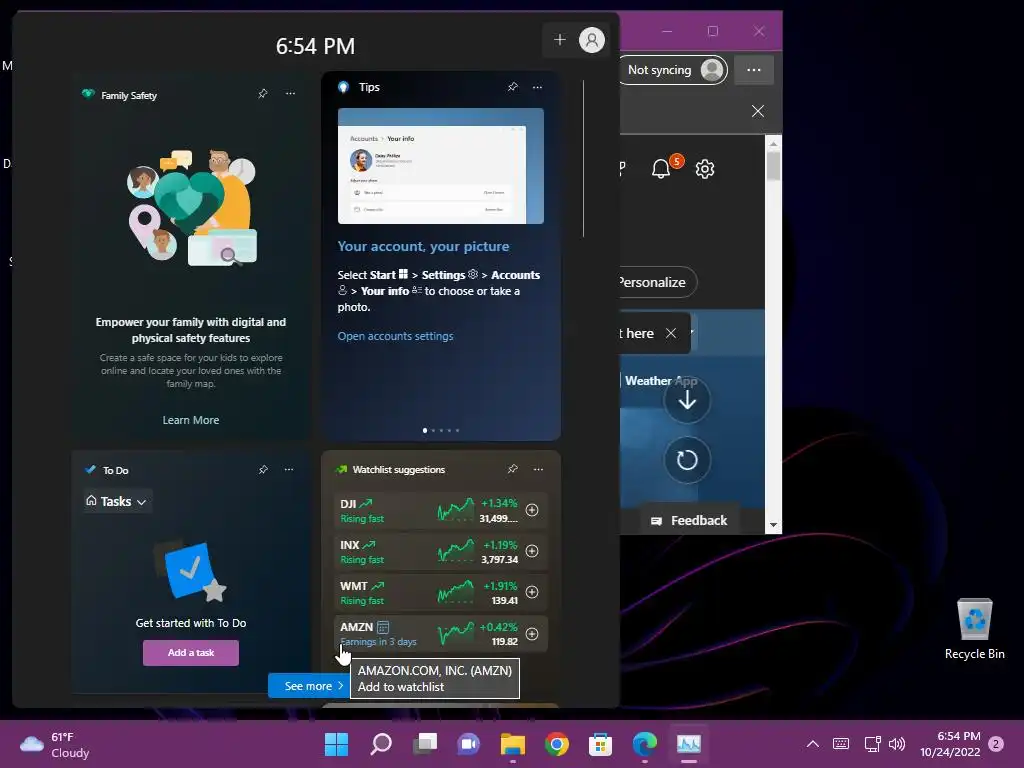Viewport: 1024px width, 768px height.
Task: Pin the Family Safety widget
Action: tap(263, 94)
